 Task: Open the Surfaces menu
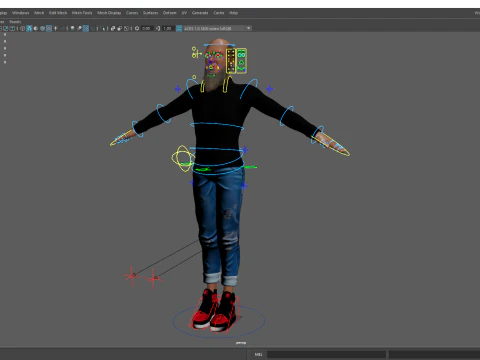[x=150, y=13]
